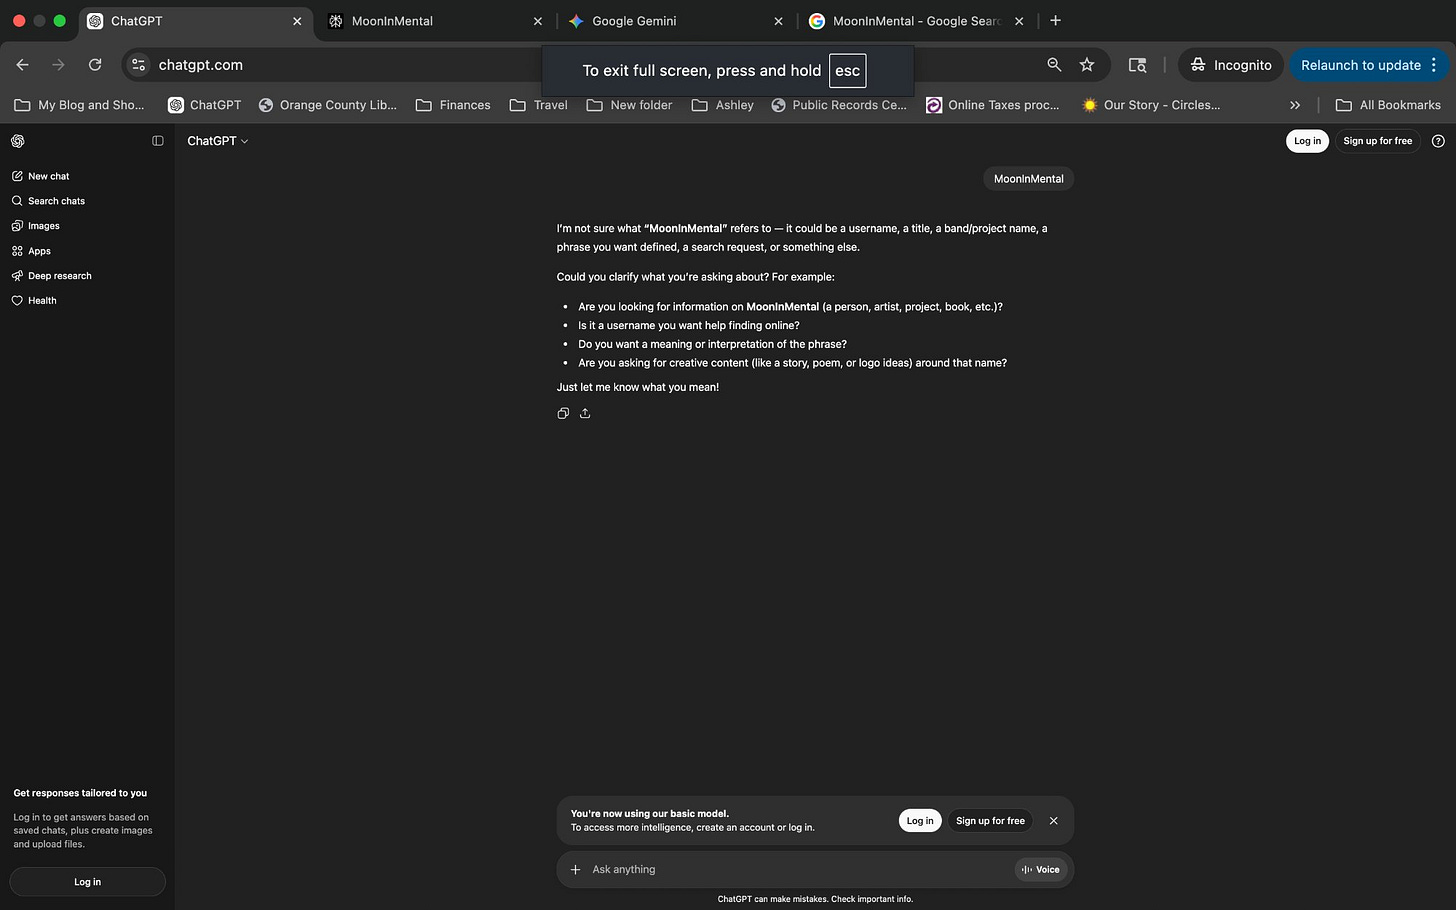The image size is (1456, 910).
Task: Close MoonInMental - Google Search tab
Action: click(1019, 21)
